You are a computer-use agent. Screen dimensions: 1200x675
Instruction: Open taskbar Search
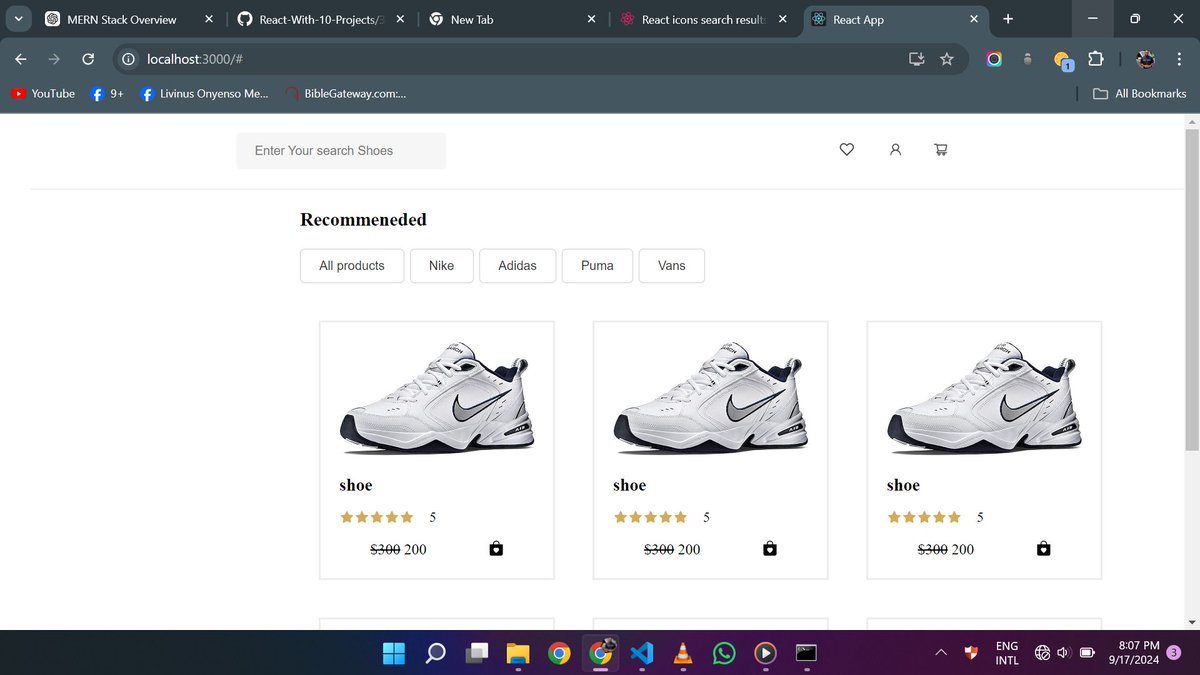click(x=436, y=653)
